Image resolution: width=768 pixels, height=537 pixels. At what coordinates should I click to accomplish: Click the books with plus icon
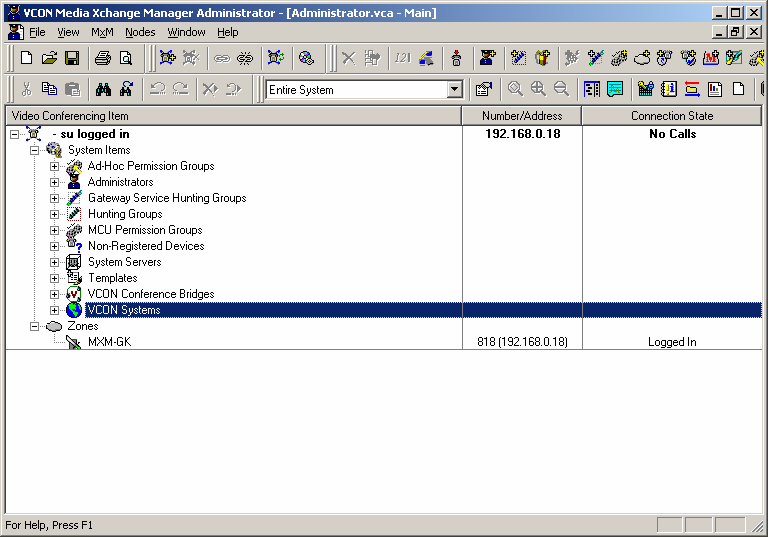click(x=542, y=58)
